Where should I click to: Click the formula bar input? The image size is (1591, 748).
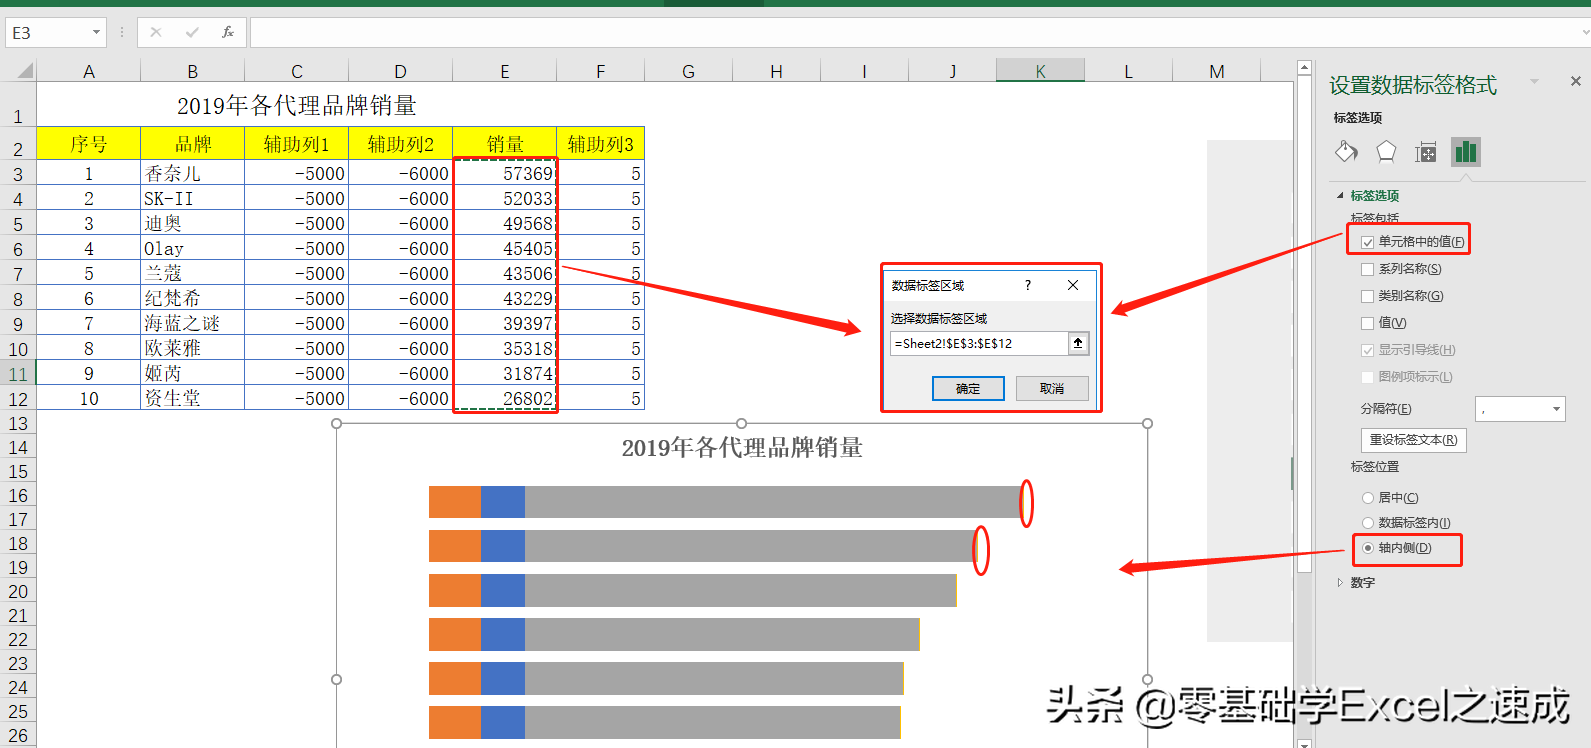(915, 33)
